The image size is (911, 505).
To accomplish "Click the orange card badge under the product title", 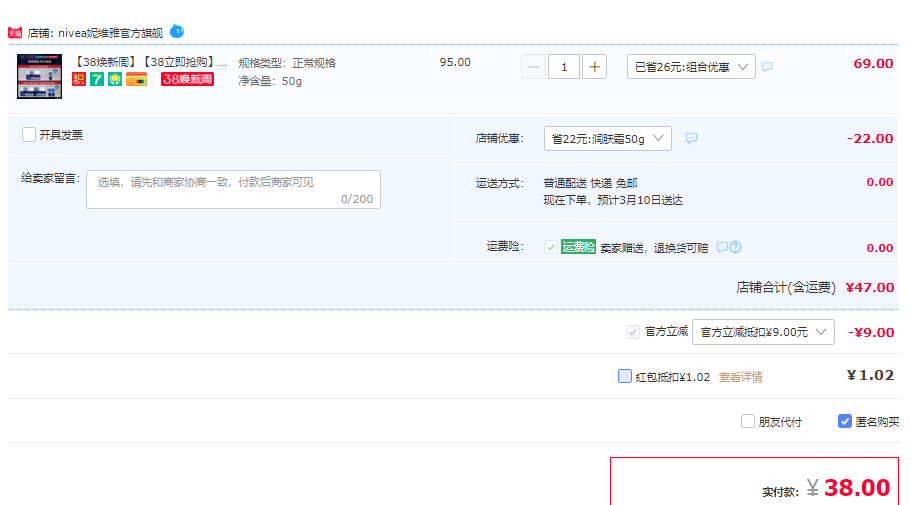I will pos(137,79).
